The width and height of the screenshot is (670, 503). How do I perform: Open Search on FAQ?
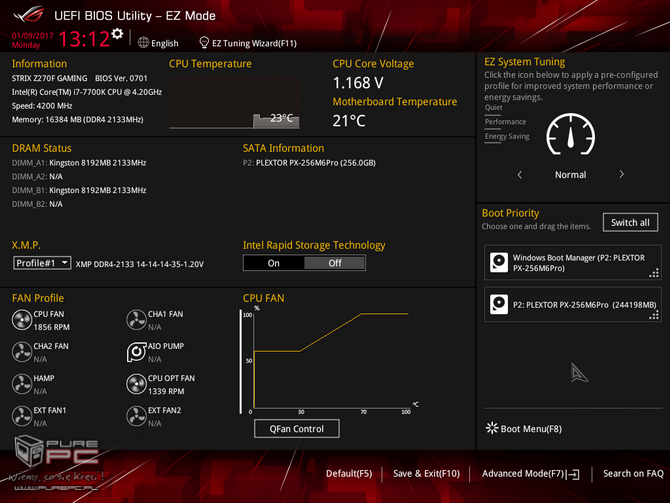tap(633, 474)
